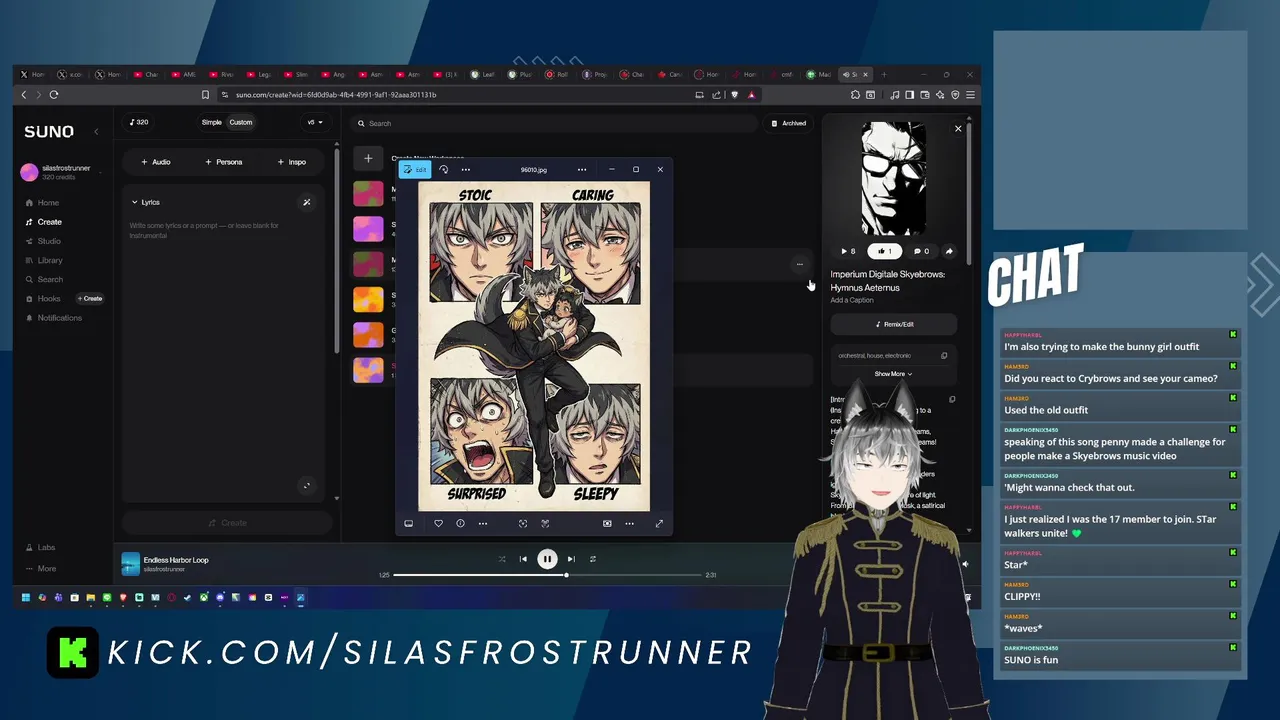
Task: Enter fullscreen in photo viewer
Action: (x=659, y=523)
